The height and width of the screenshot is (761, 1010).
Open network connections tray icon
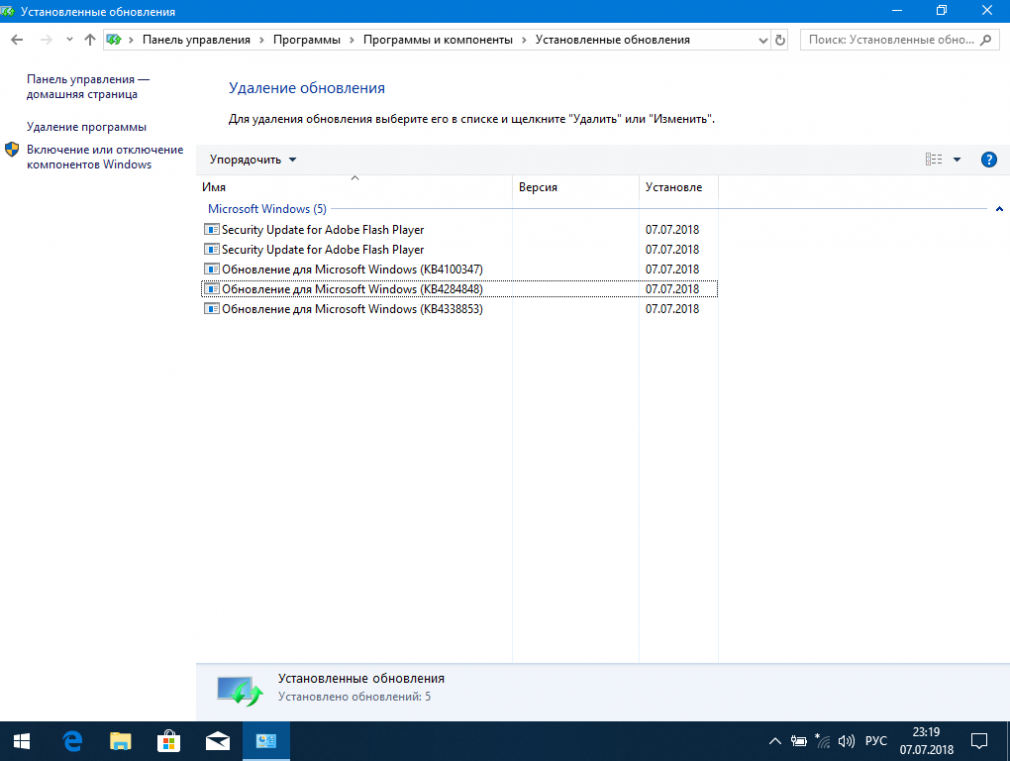coord(823,742)
